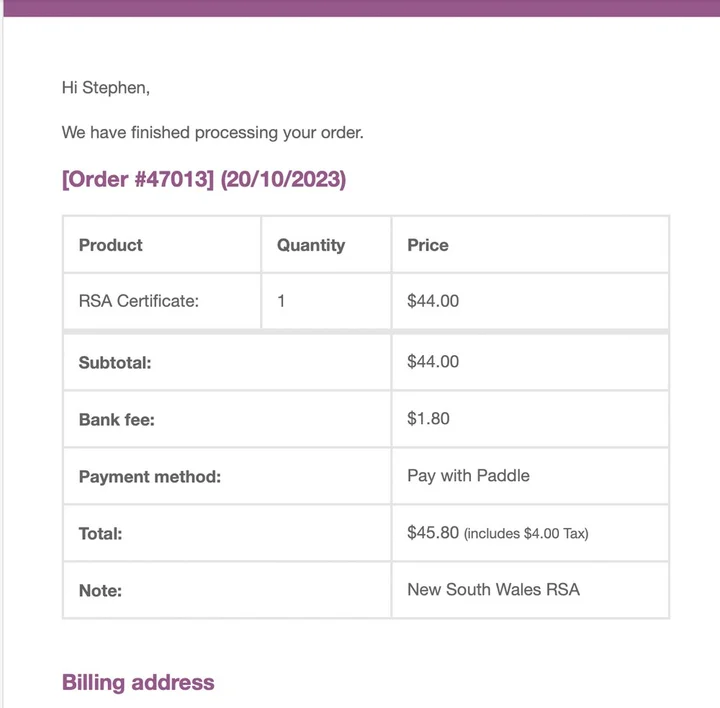Click the 'Note:' row label
Image resolution: width=720 pixels, height=708 pixels.
point(100,591)
